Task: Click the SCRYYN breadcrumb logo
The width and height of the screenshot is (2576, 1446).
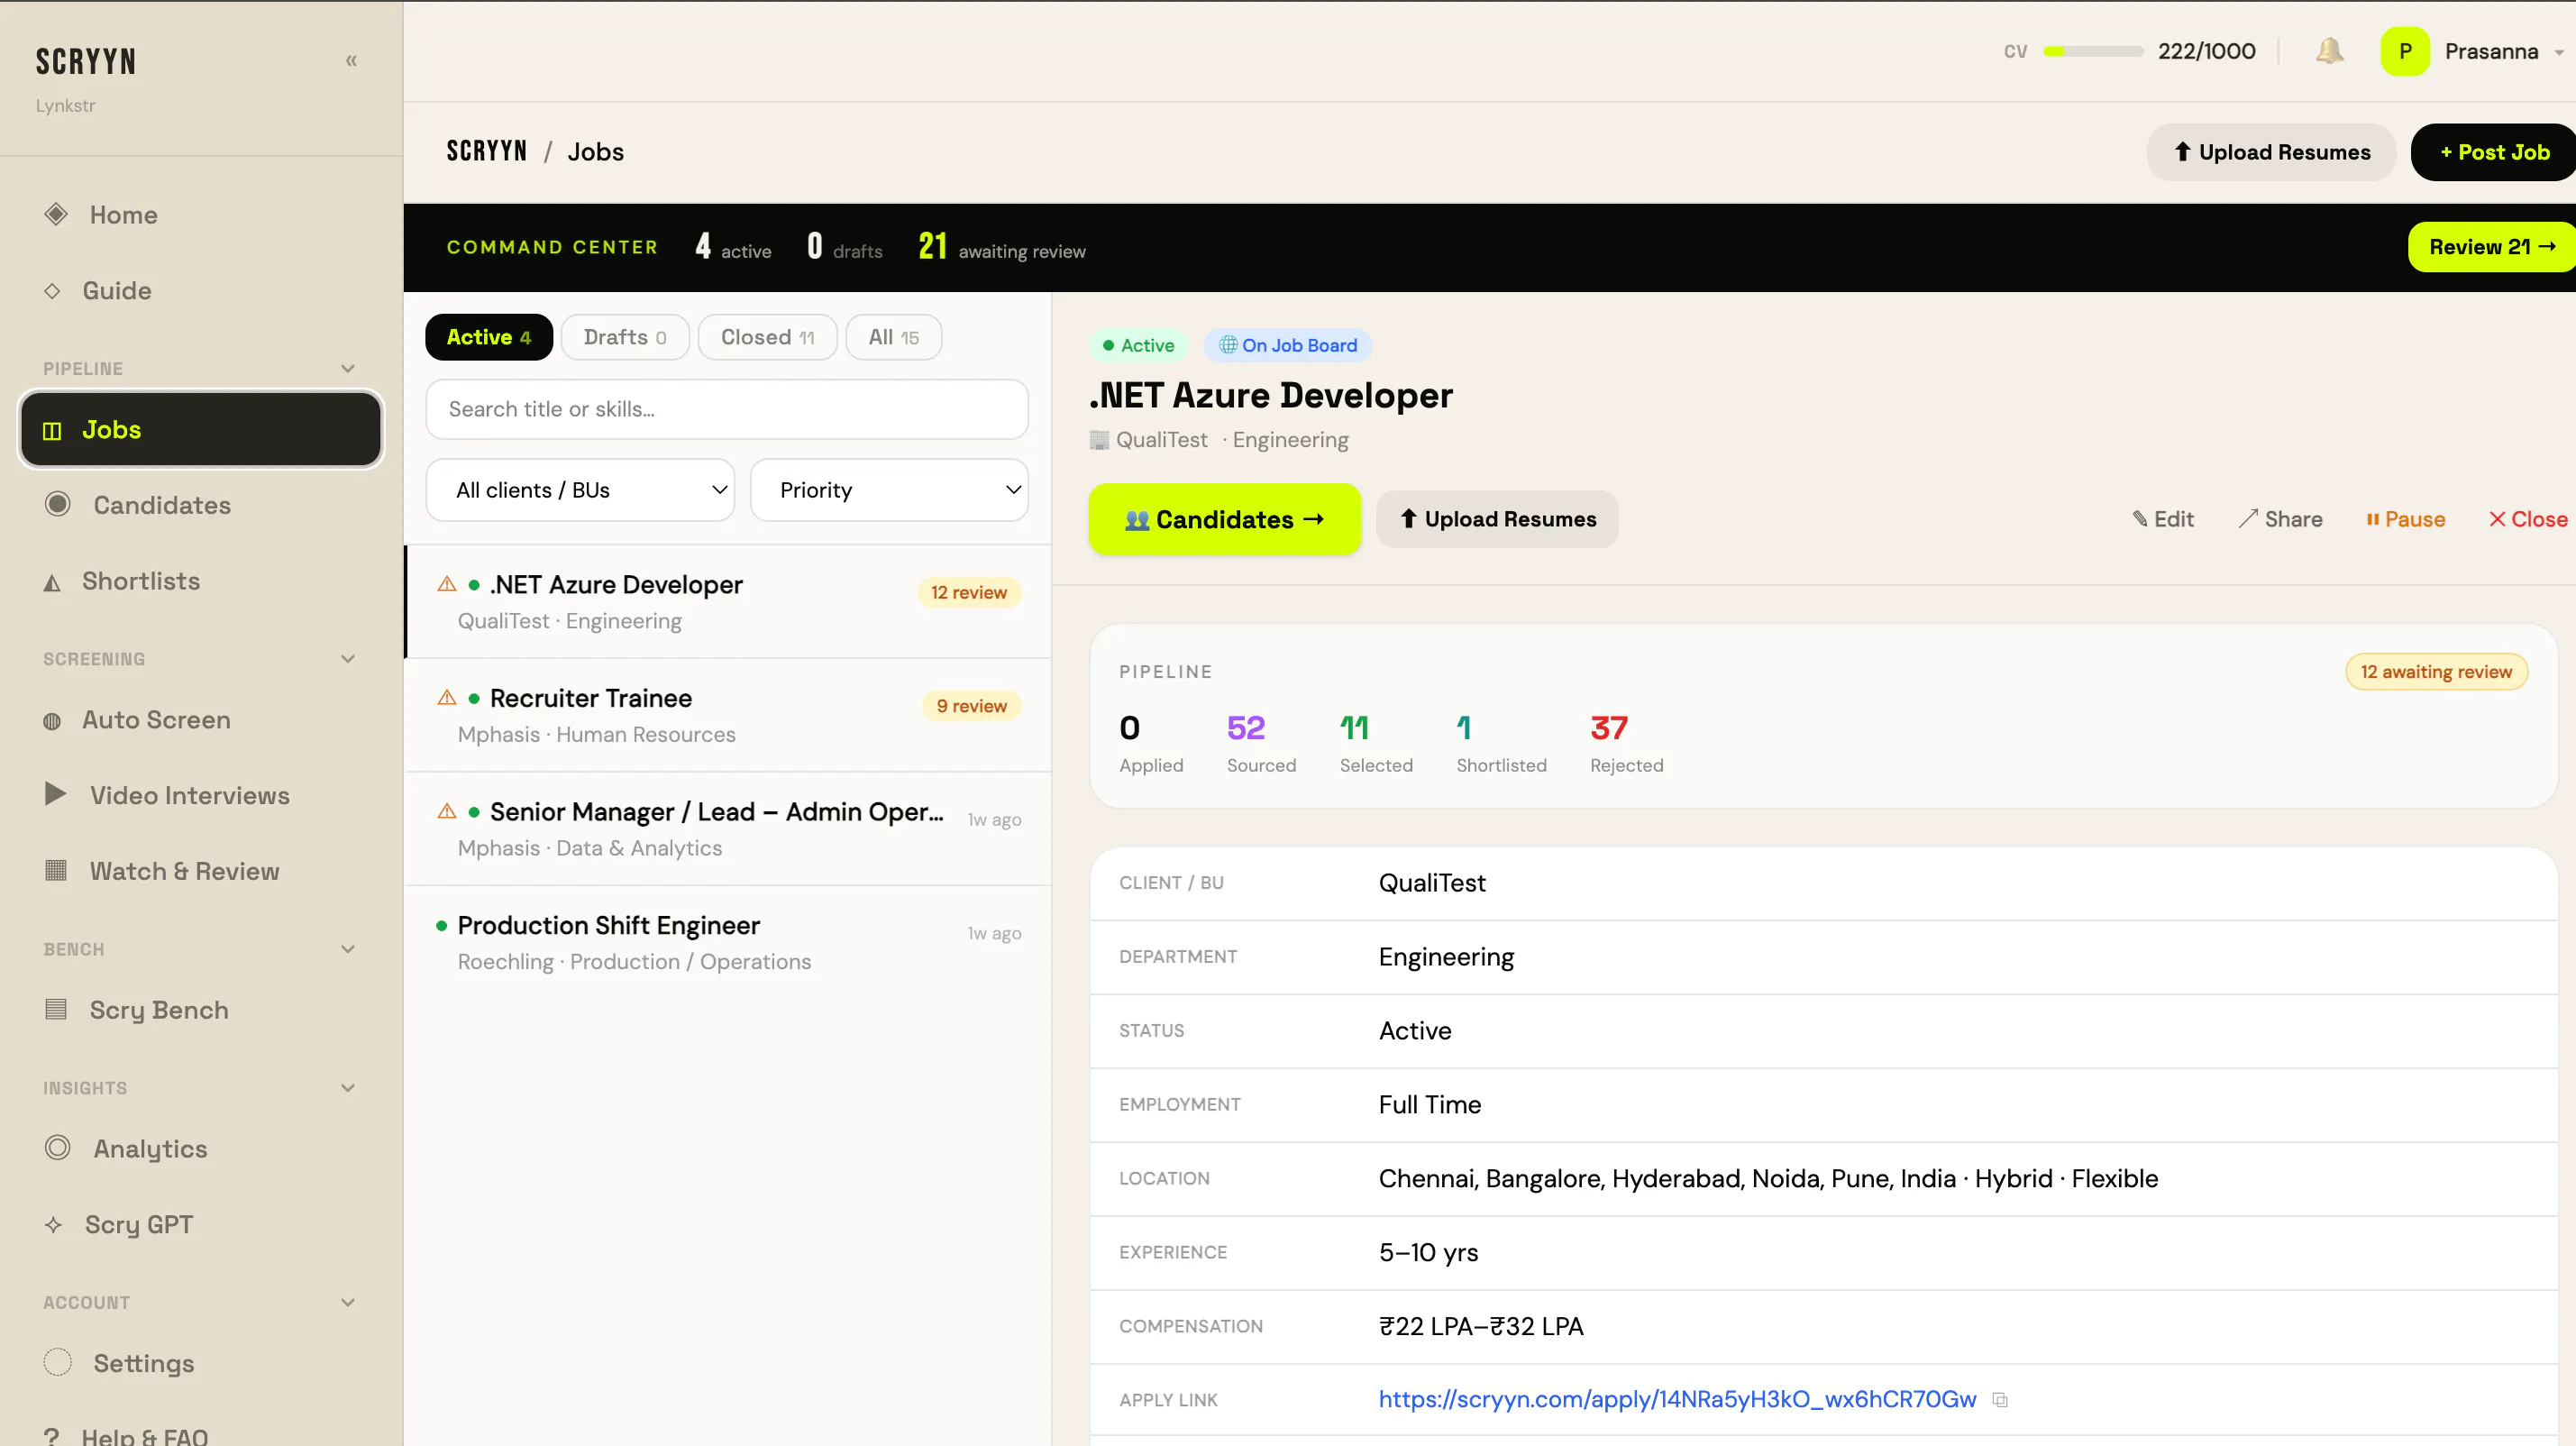Action: pos(486,152)
